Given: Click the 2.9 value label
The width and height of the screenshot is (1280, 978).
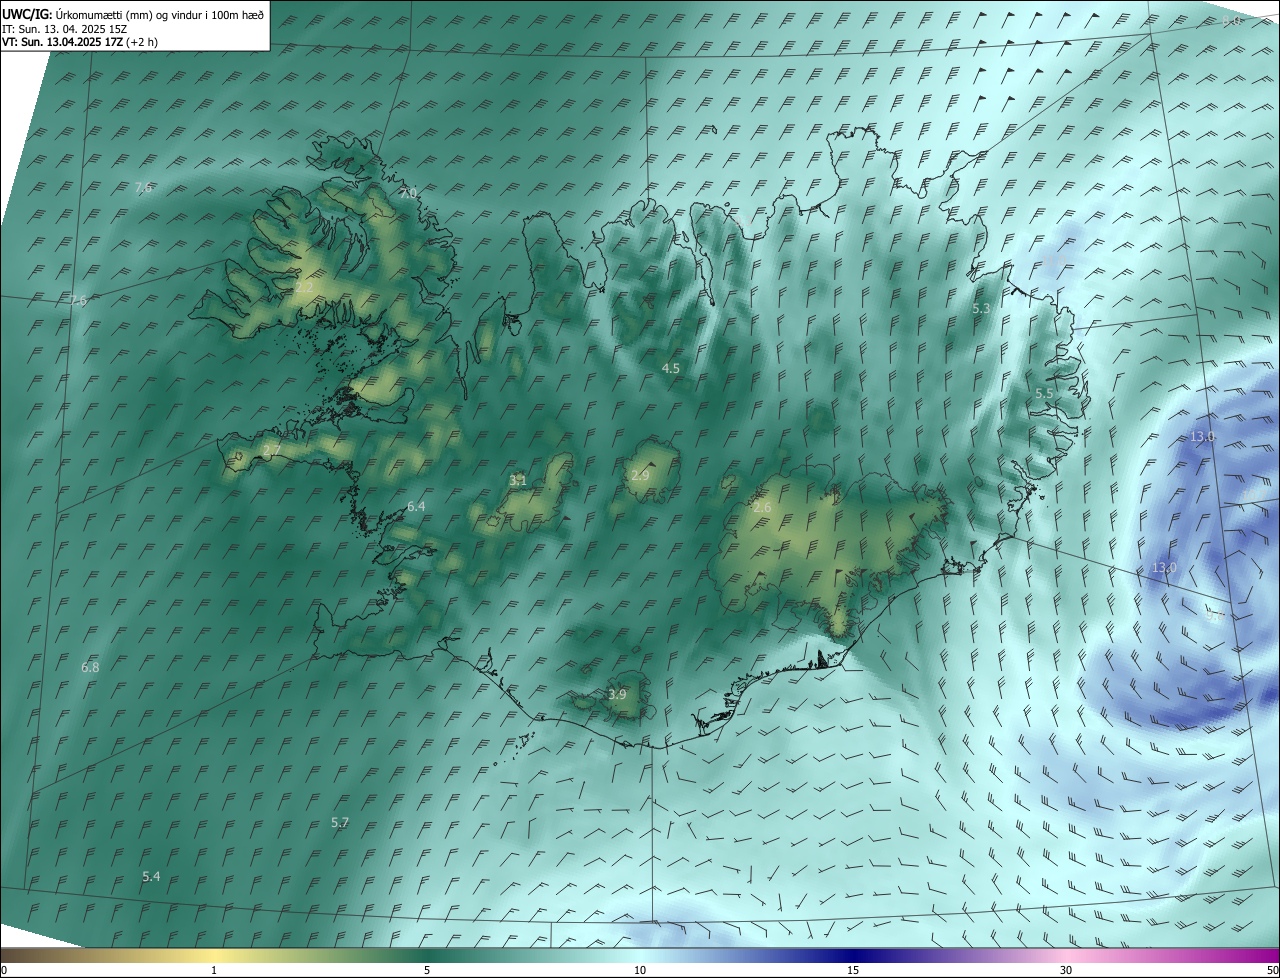Looking at the screenshot, I should point(640,475).
